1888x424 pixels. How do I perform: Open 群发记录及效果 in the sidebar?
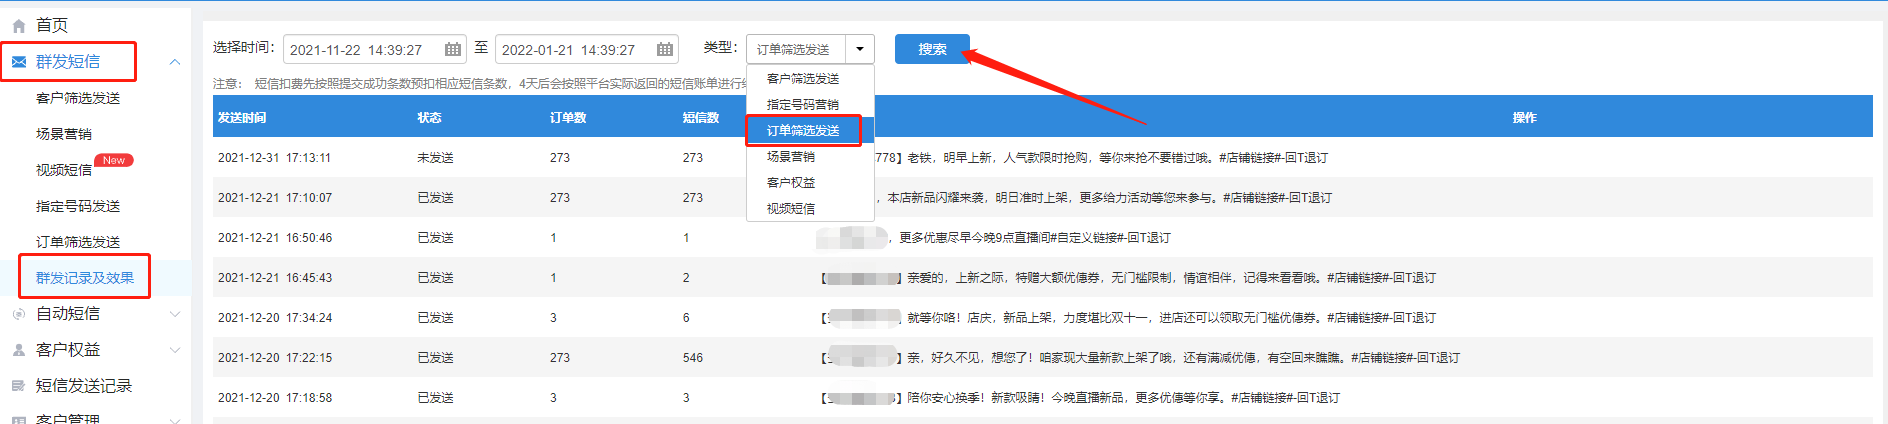coord(85,278)
